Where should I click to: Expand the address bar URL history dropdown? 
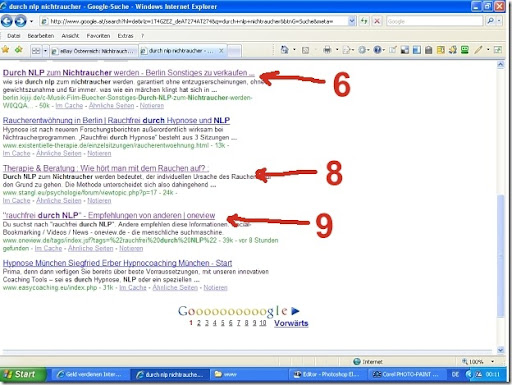[352, 21]
